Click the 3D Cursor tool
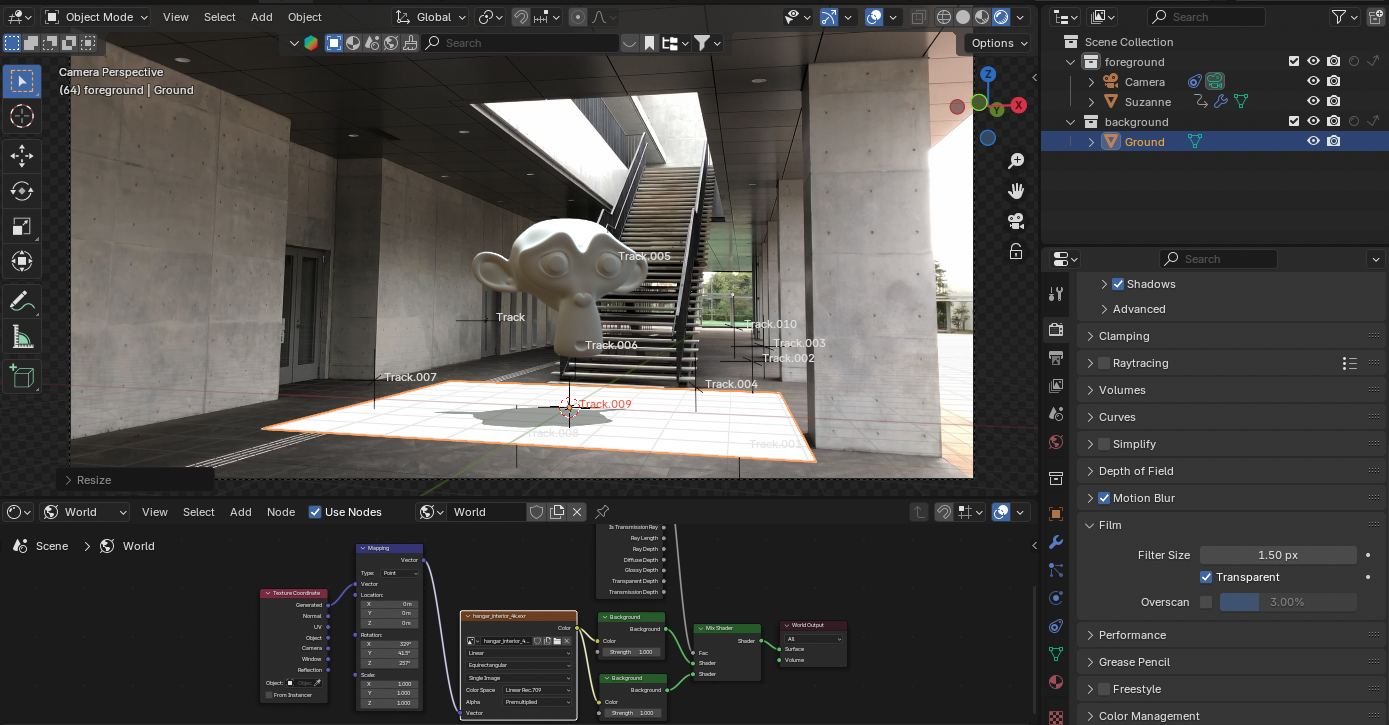1389x725 pixels. pyautogui.click(x=21, y=117)
